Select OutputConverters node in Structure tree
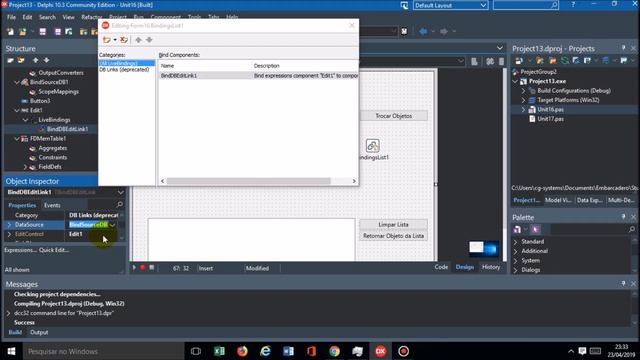 pyautogui.click(x=61, y=73)
